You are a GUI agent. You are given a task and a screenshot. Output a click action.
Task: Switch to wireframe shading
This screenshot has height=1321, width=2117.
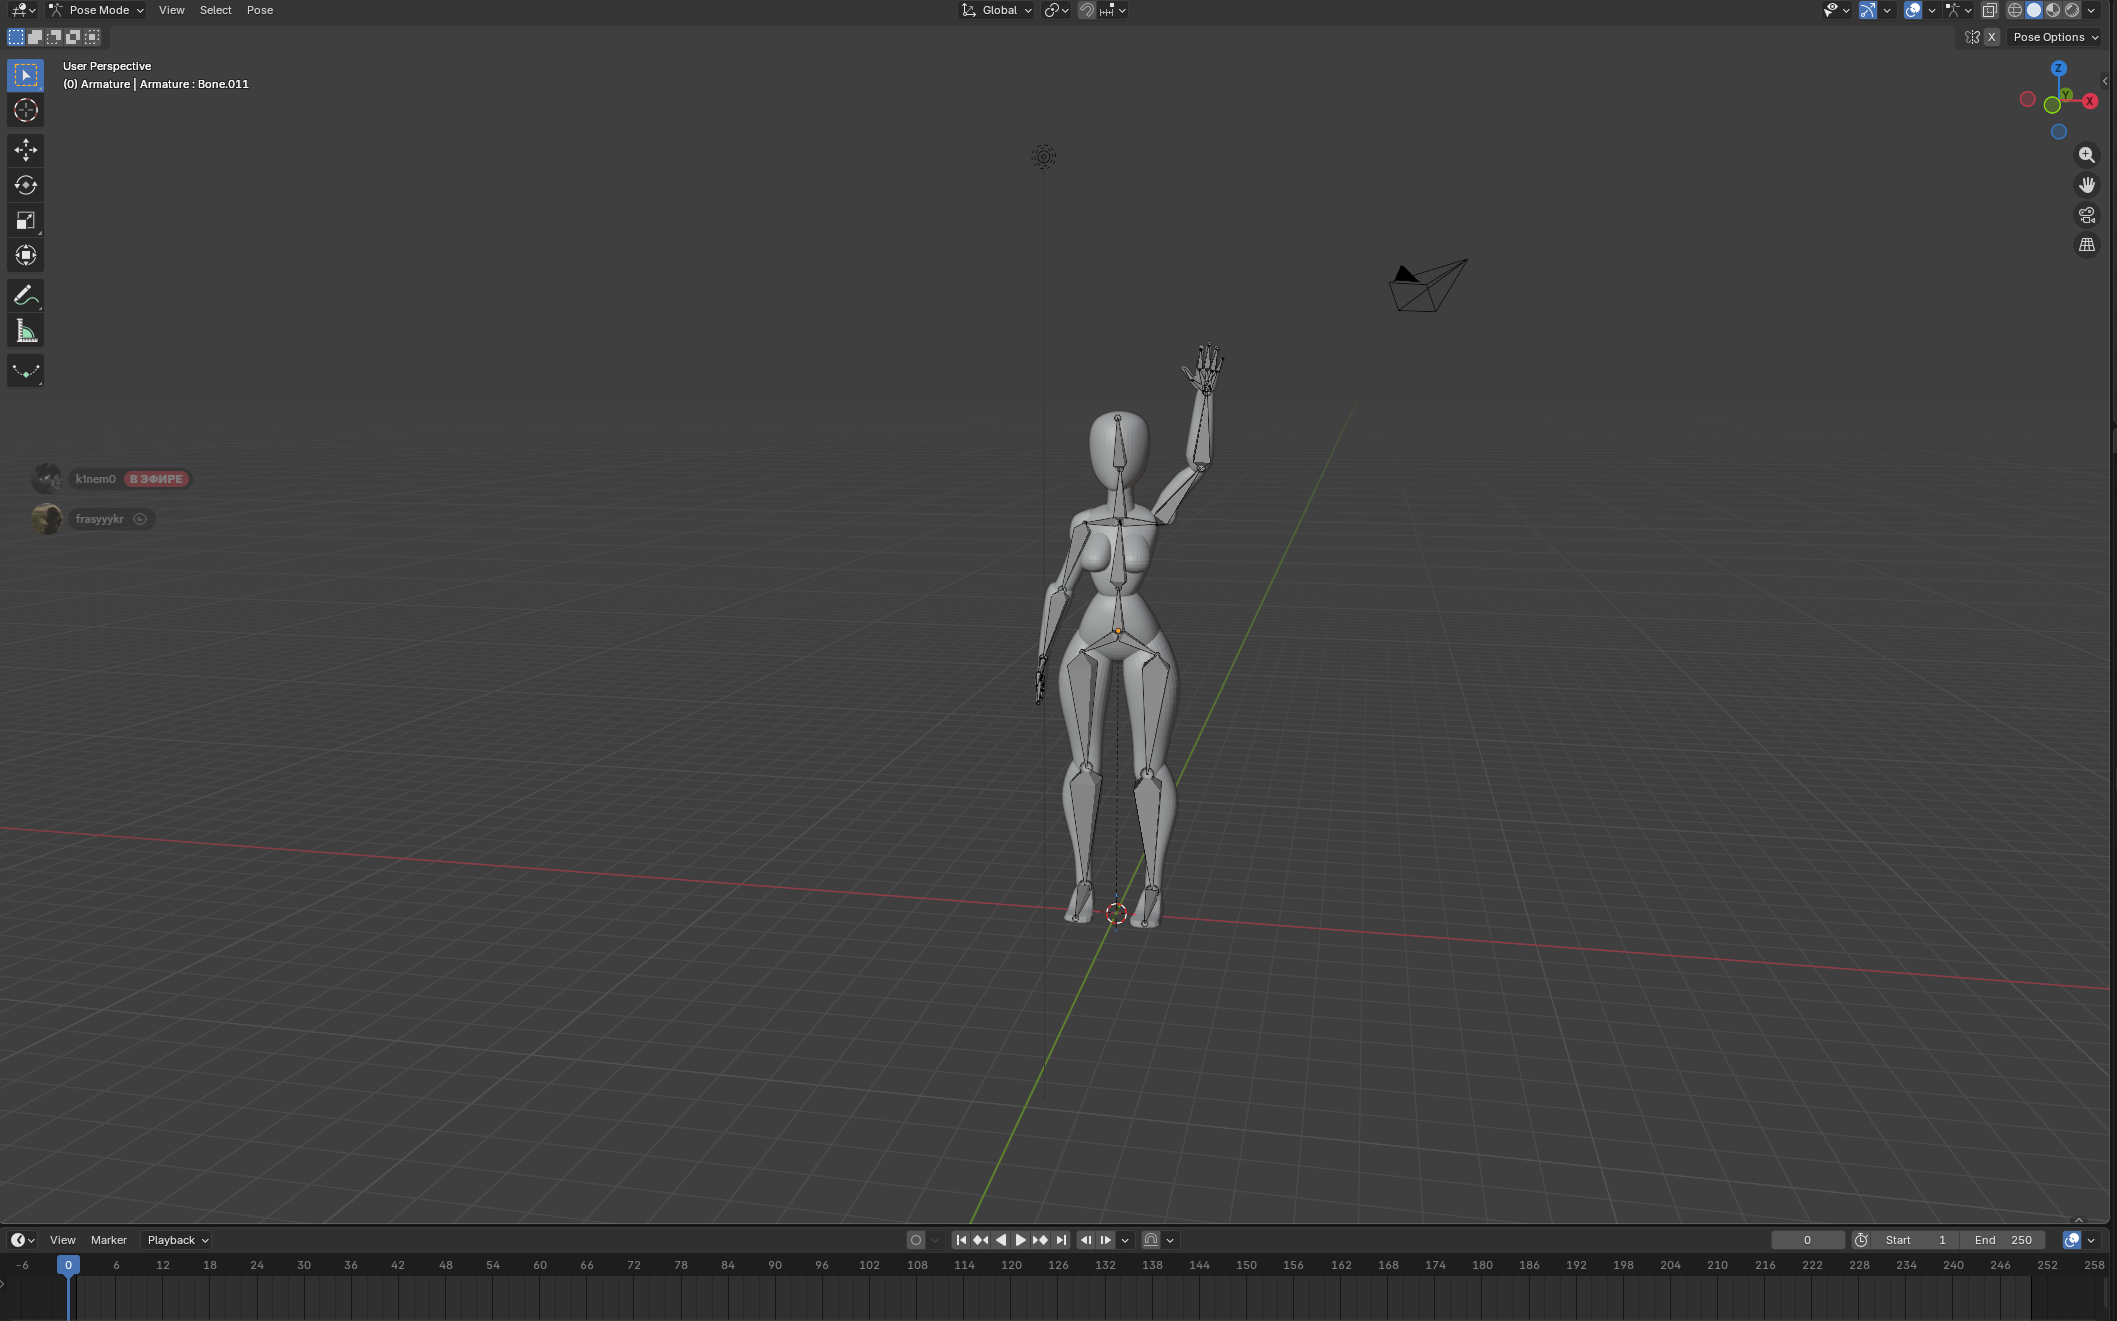point(2014,10)
